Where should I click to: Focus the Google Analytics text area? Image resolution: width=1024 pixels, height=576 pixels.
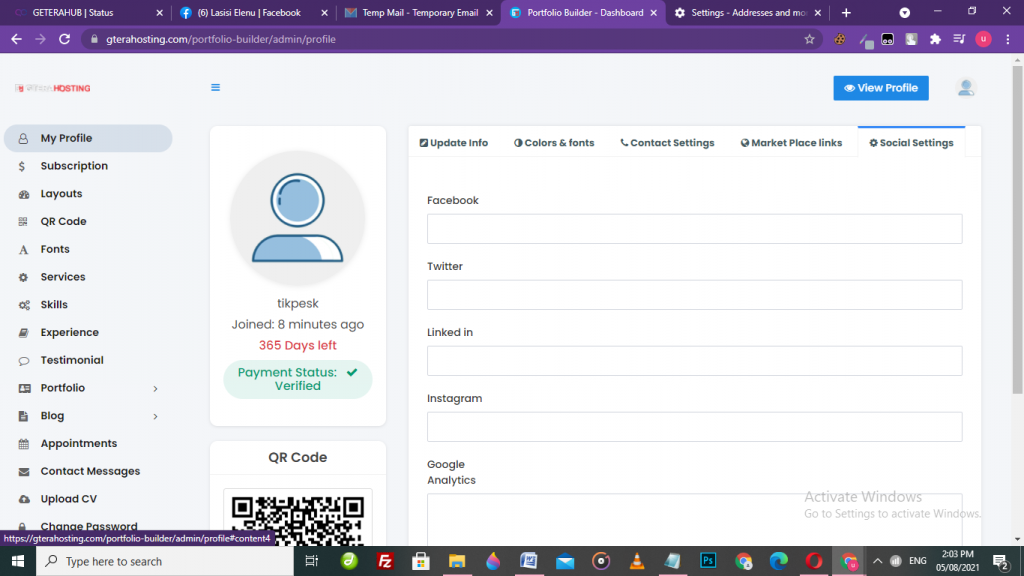[694, 519]
